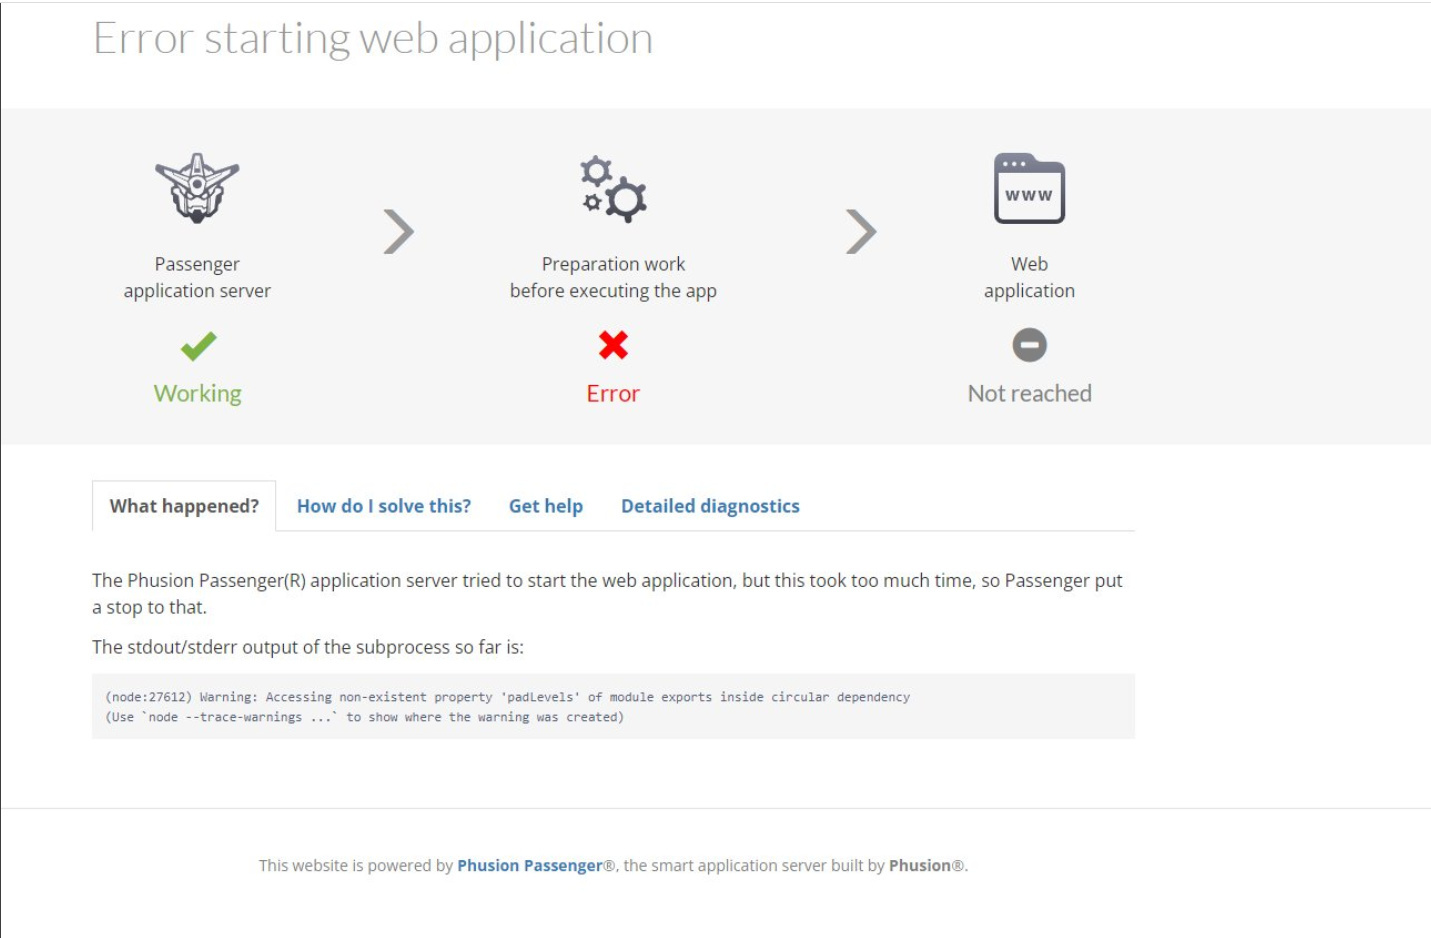This screenshot has height=938, width=1431.
Task: Show the Detailed diagnostics tab
Action: tap(710, 506)
